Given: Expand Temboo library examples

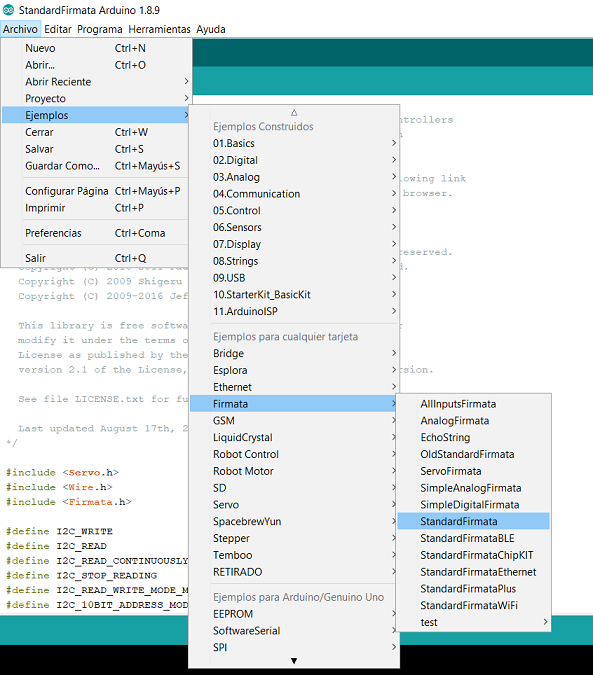Looking at the screenshot, I should pos(294,555).
